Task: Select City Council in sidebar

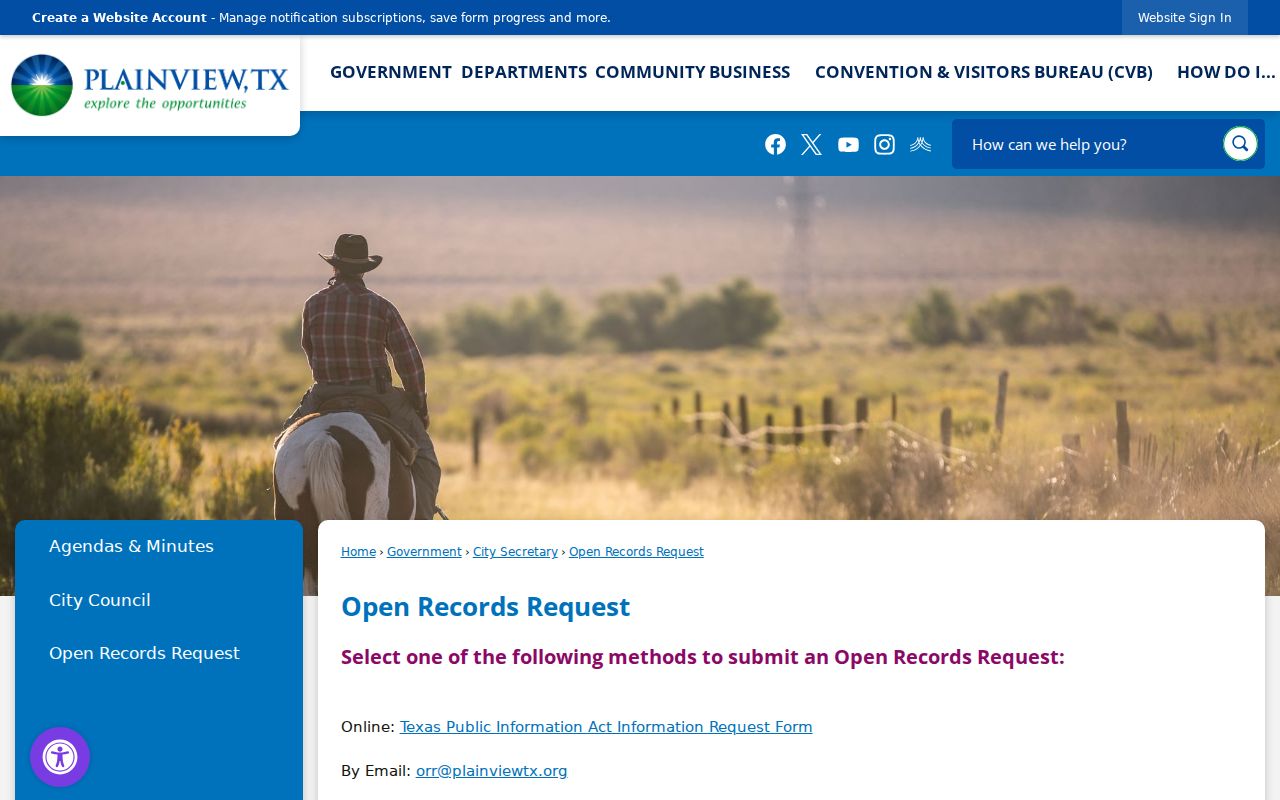Action: tap(100, 600)
